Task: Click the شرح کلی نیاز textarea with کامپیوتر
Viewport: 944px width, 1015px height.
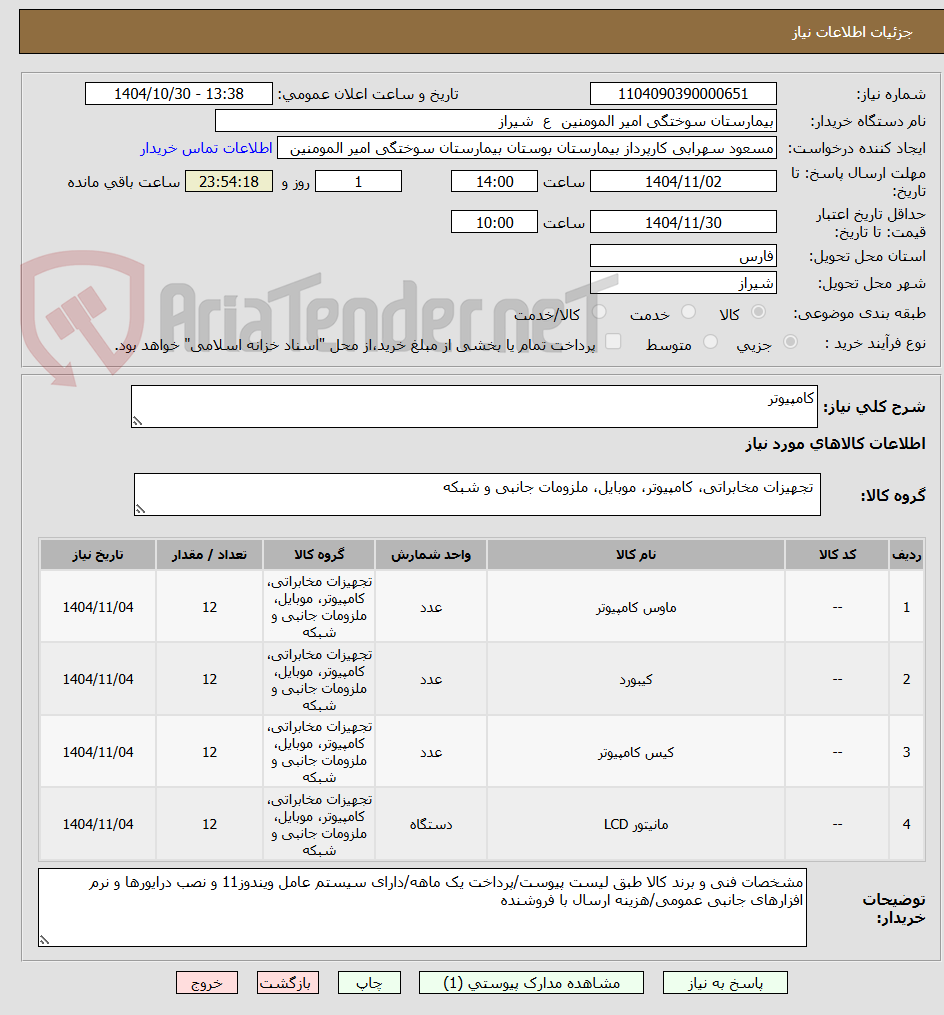Action: [x=474, y=407]
